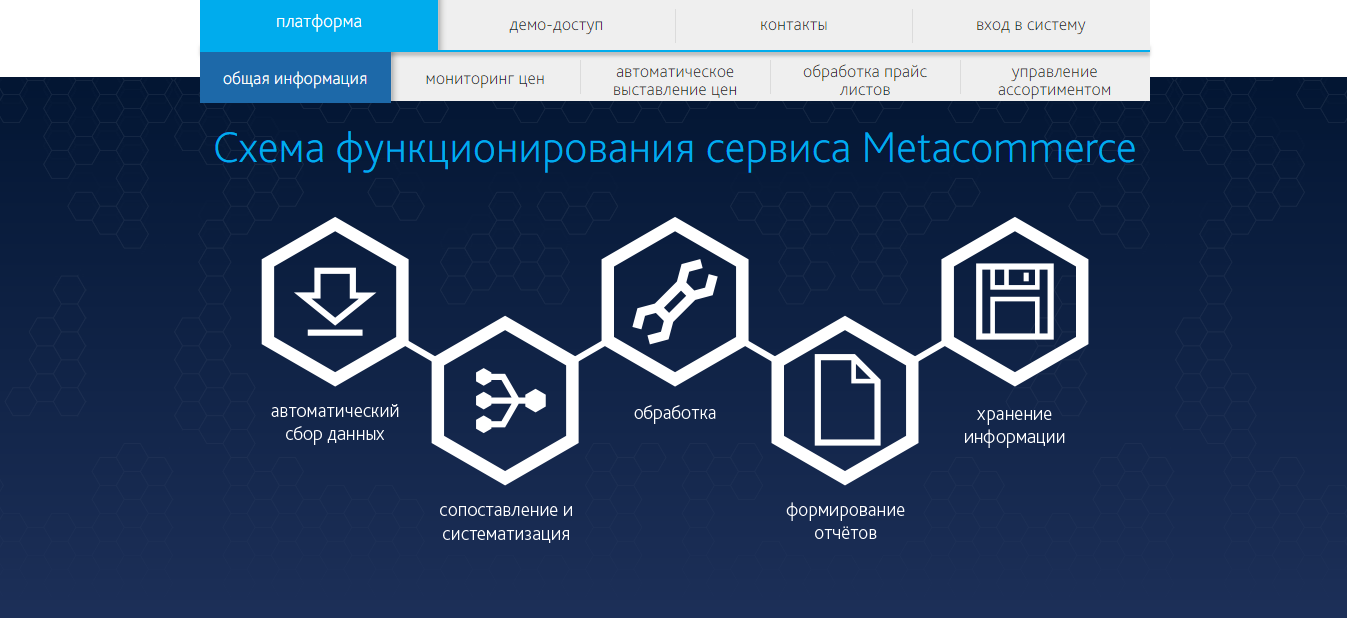1347x618 pixels.
Task: Select управление ассортиментом
Action: tap(1054, 80)
